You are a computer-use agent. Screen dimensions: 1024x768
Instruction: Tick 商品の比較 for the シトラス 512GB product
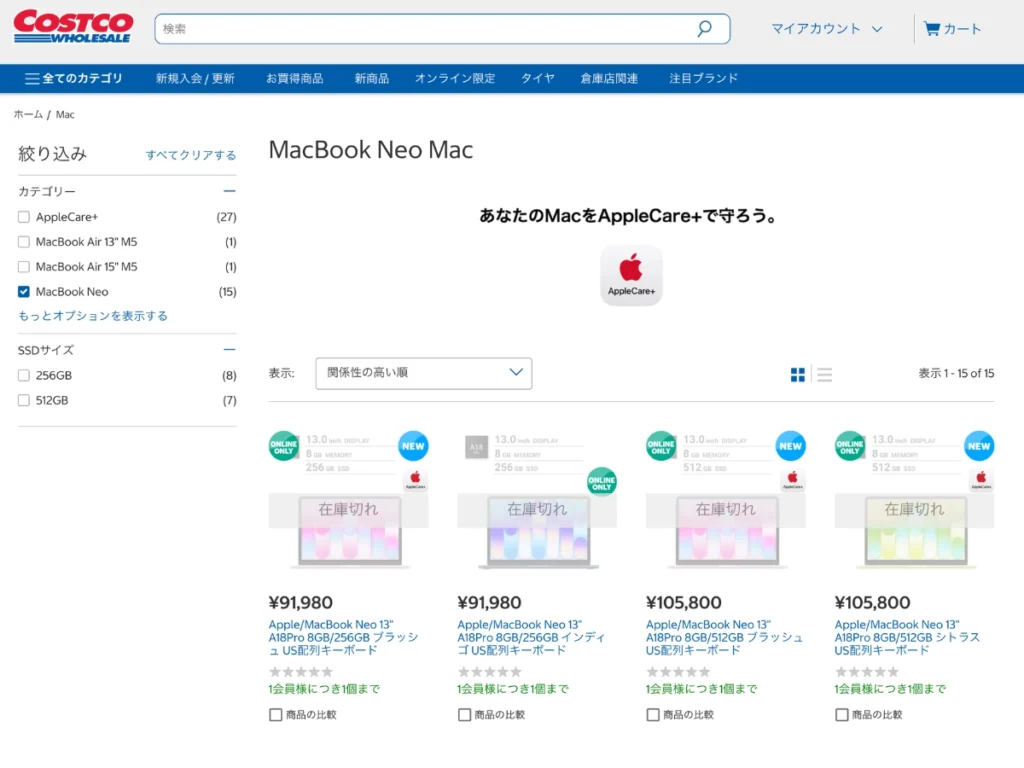(x=842, y=715)
